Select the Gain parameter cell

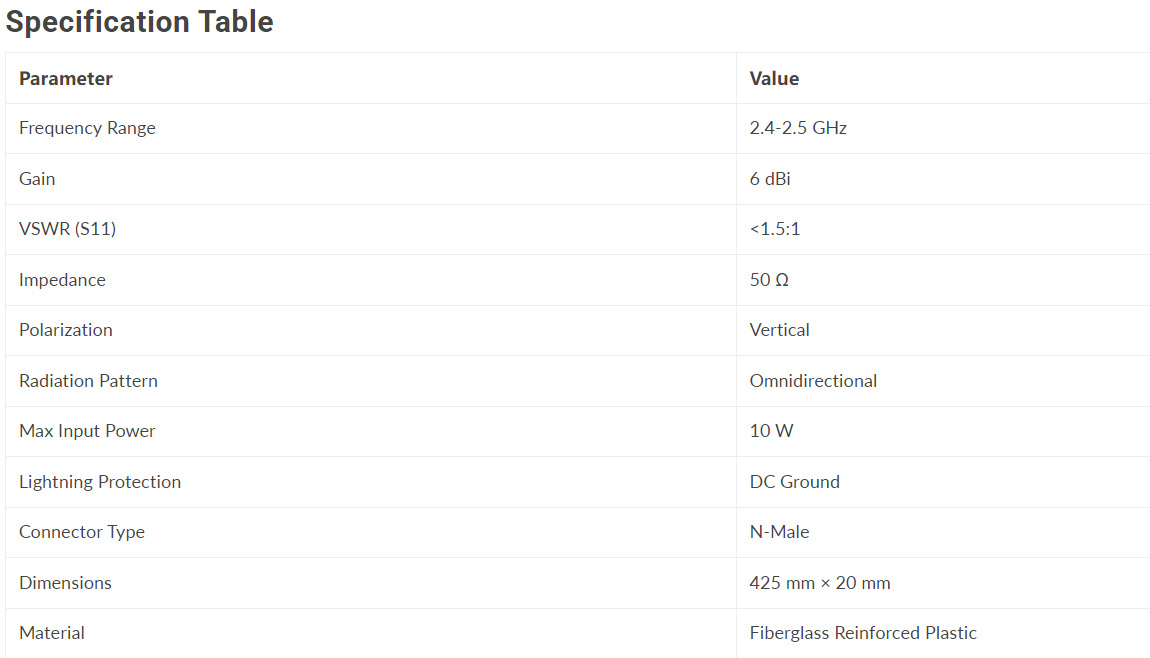pyautogui.click(x=37, y=179)
